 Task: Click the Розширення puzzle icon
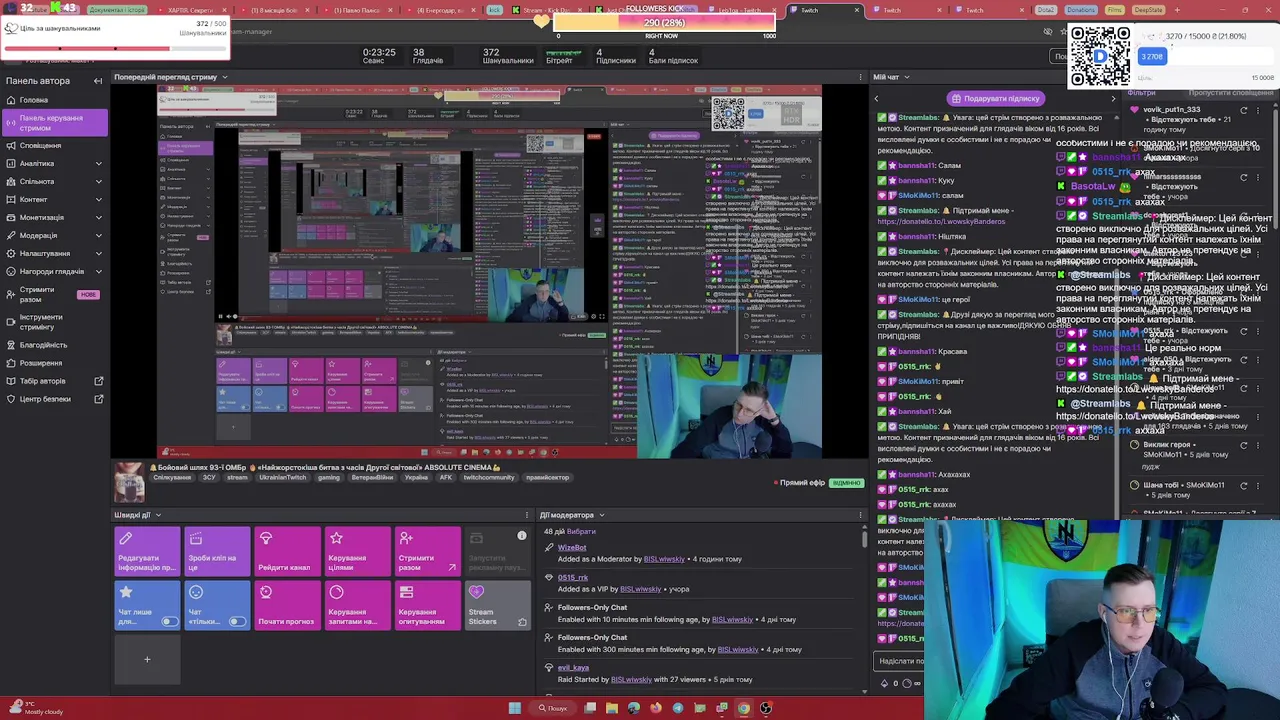click(10, 363)
